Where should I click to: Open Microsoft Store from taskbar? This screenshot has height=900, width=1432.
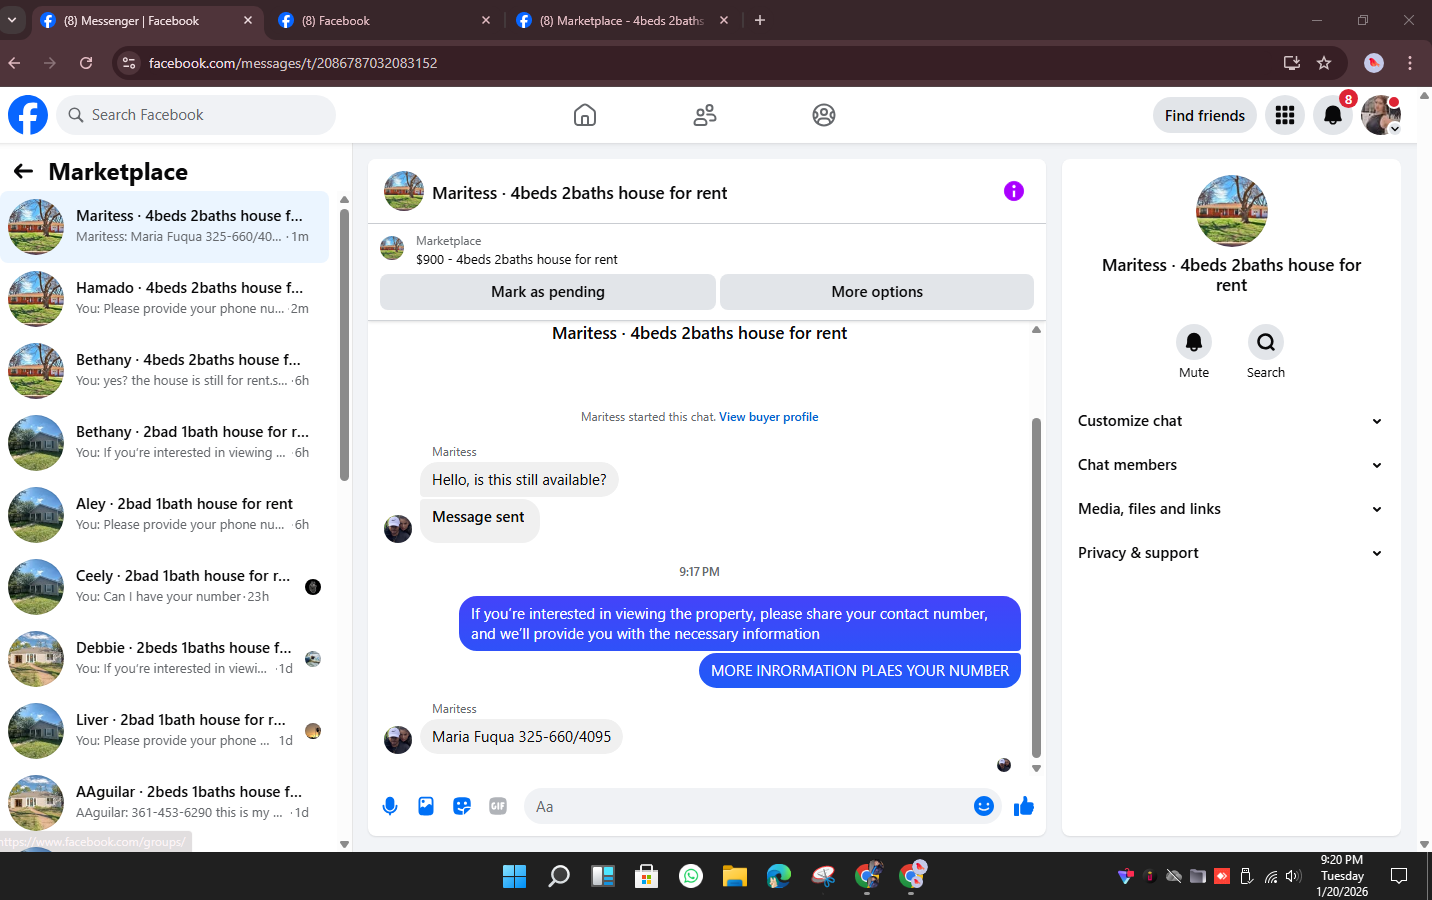click(x=647, y=876)
